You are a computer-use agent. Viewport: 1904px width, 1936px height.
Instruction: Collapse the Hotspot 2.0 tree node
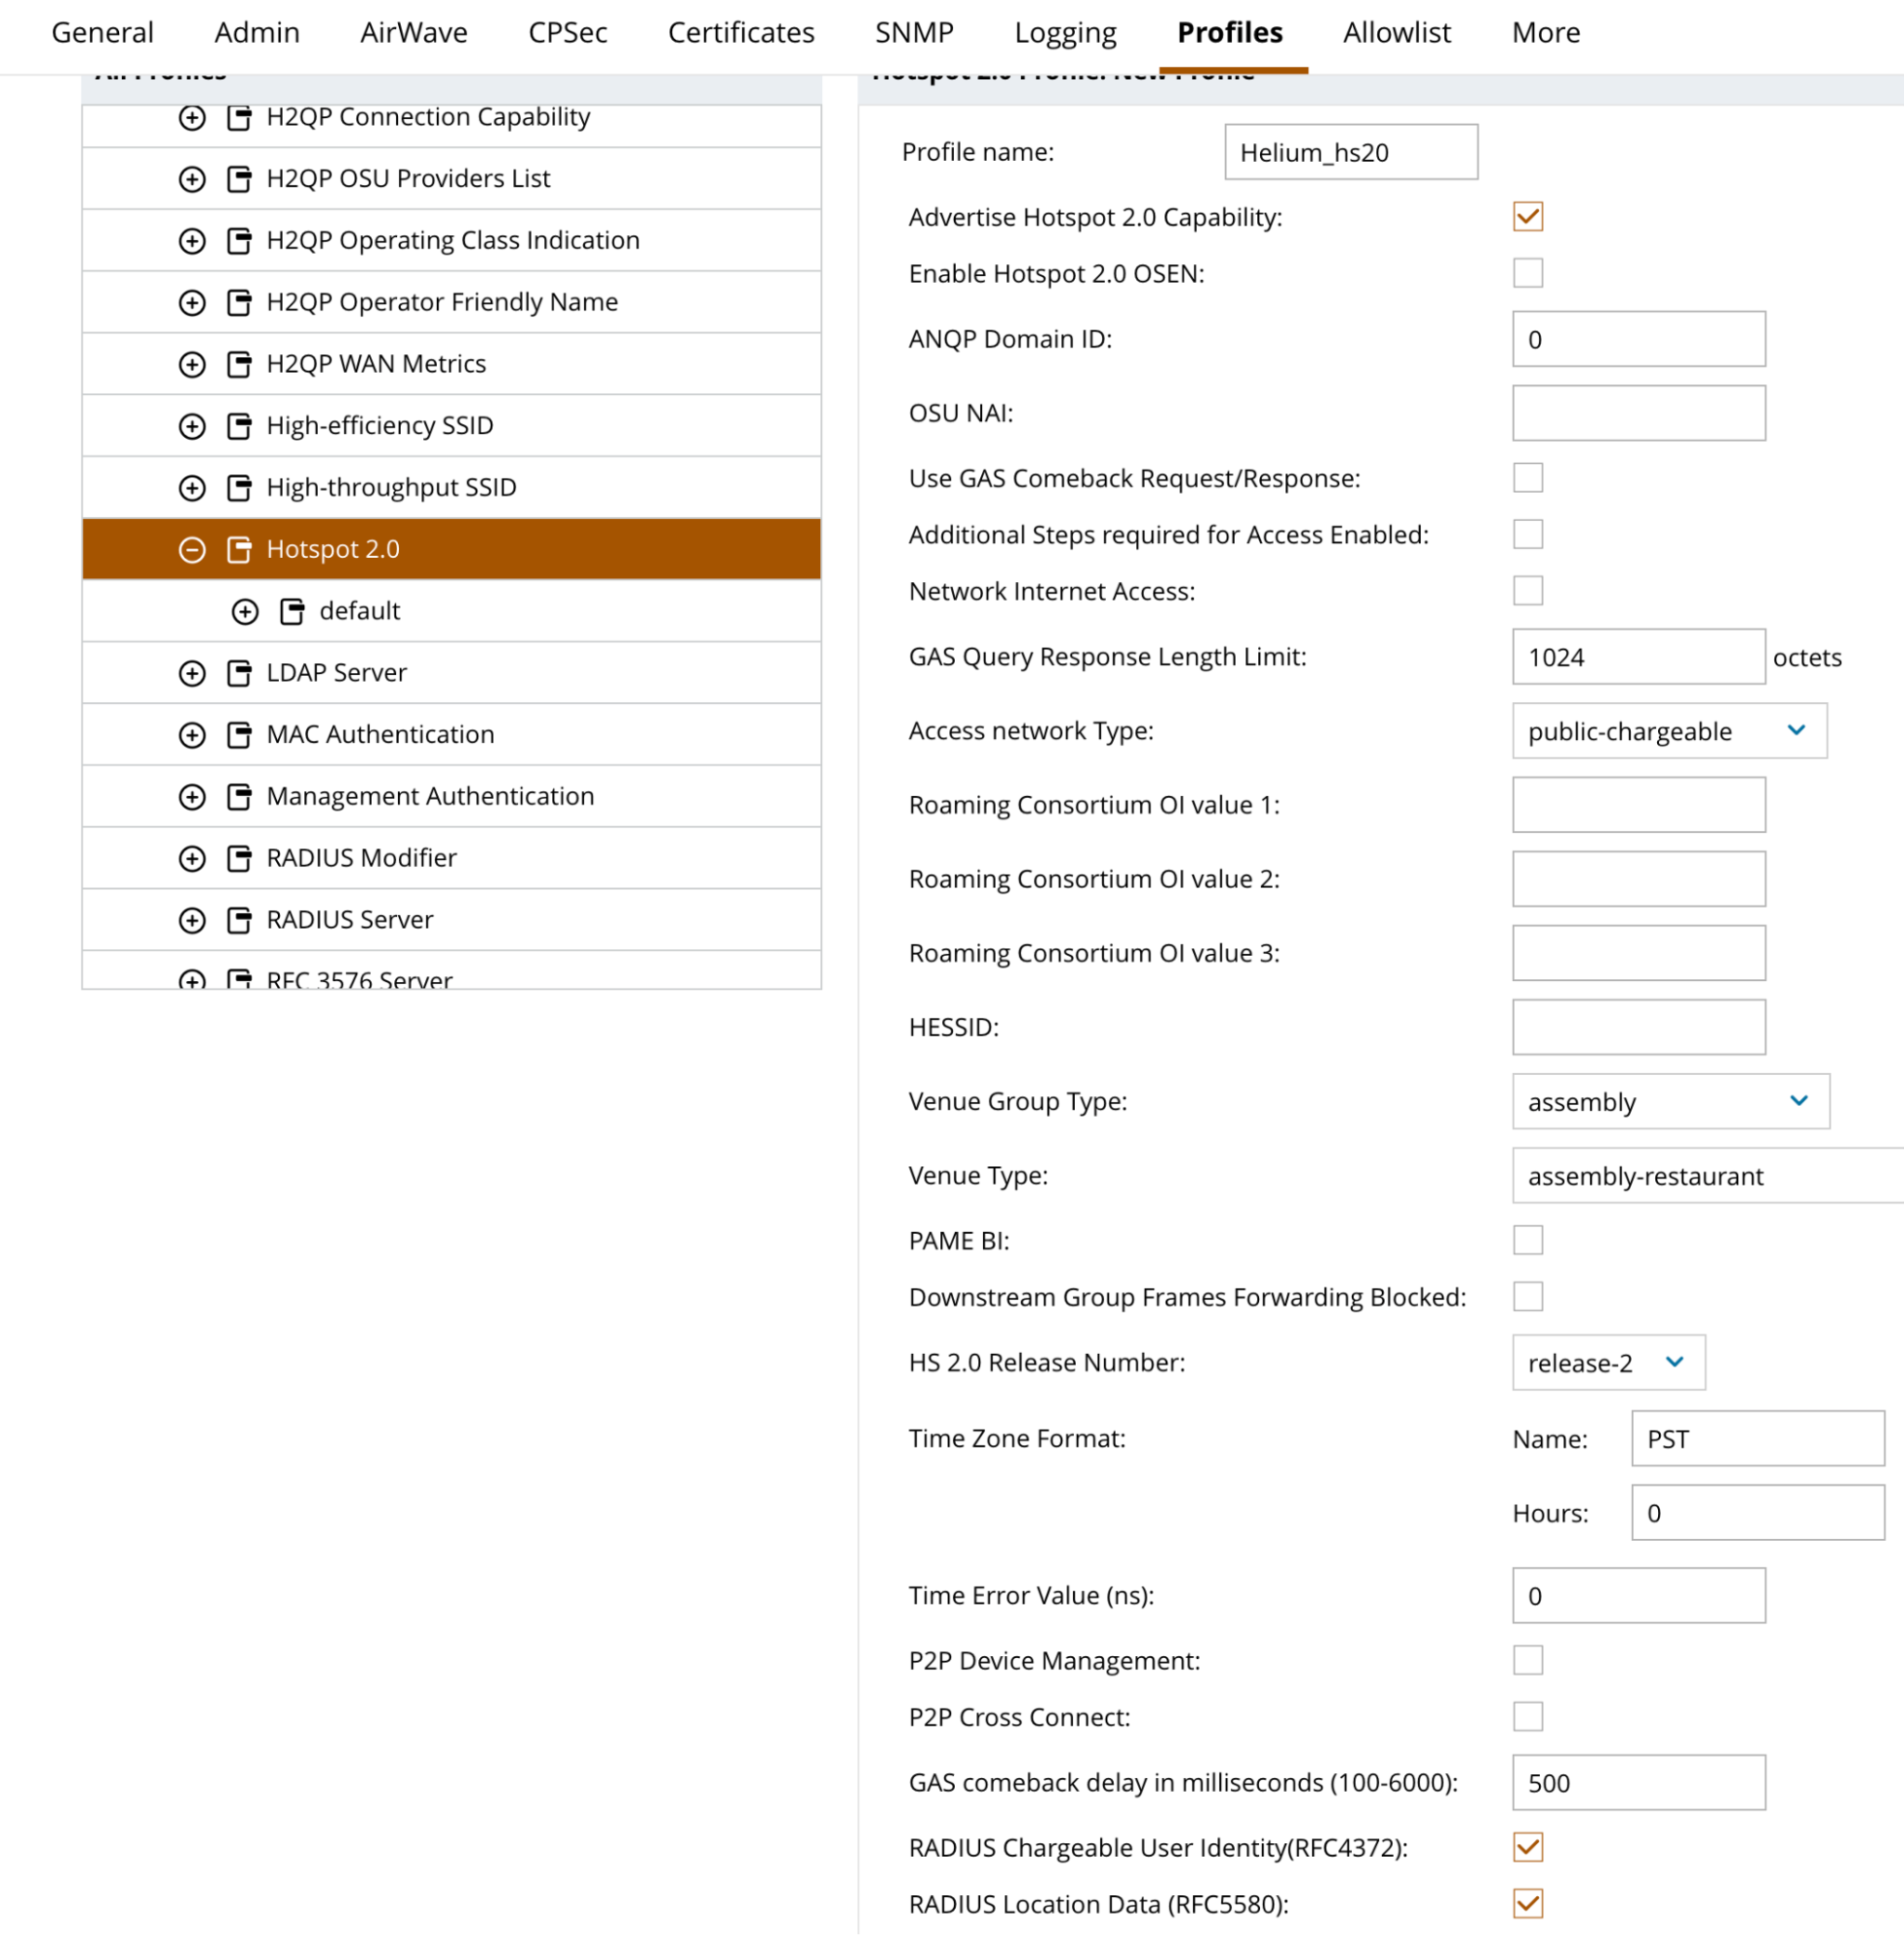tap(192, 550)
